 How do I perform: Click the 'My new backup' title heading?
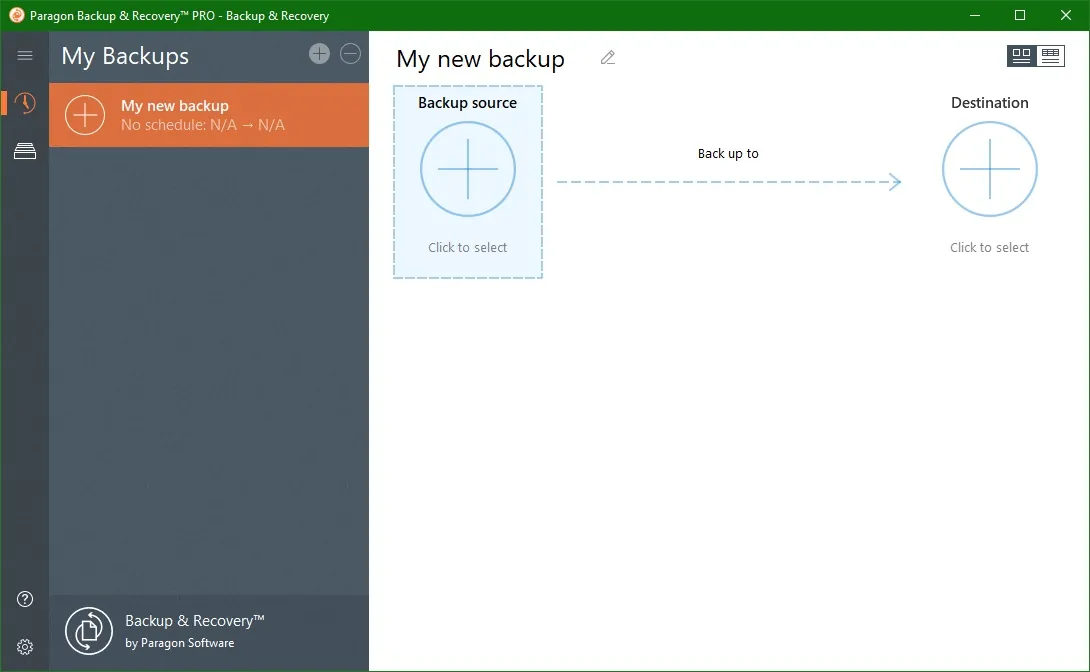pos(480,59)
